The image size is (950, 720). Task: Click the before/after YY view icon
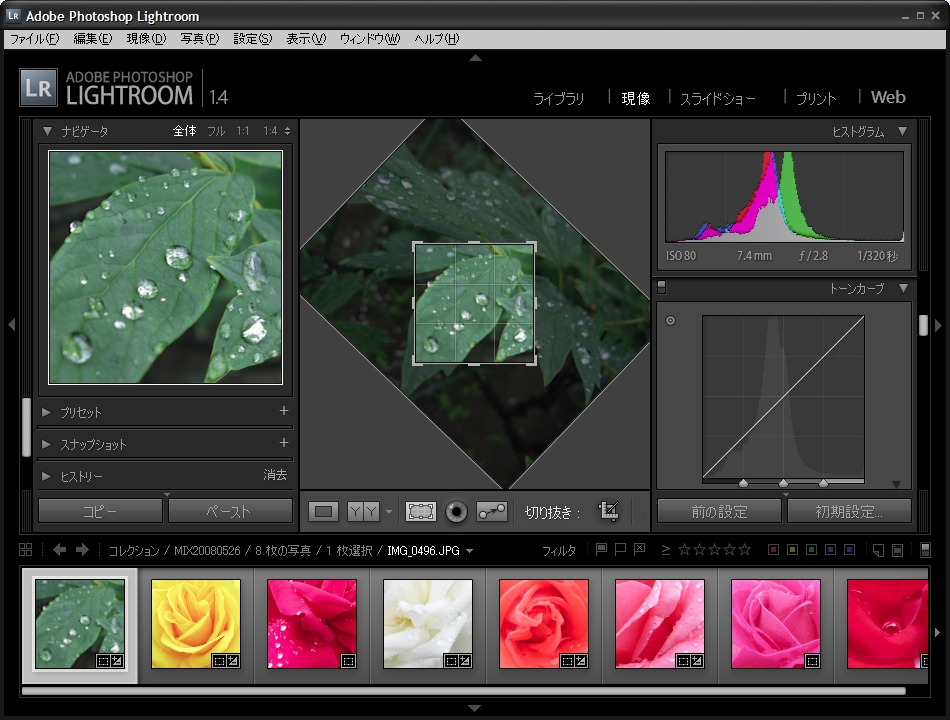tap(363, 511)
